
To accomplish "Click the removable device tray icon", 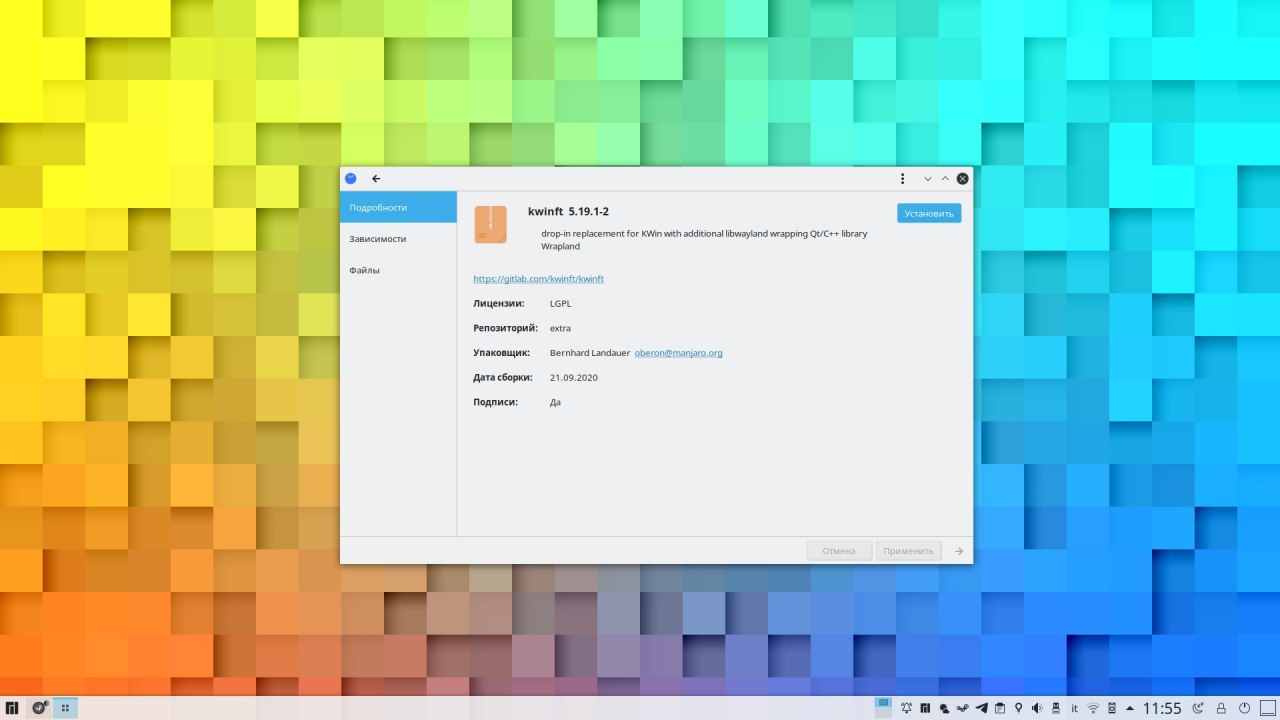I will point(1056,708).
